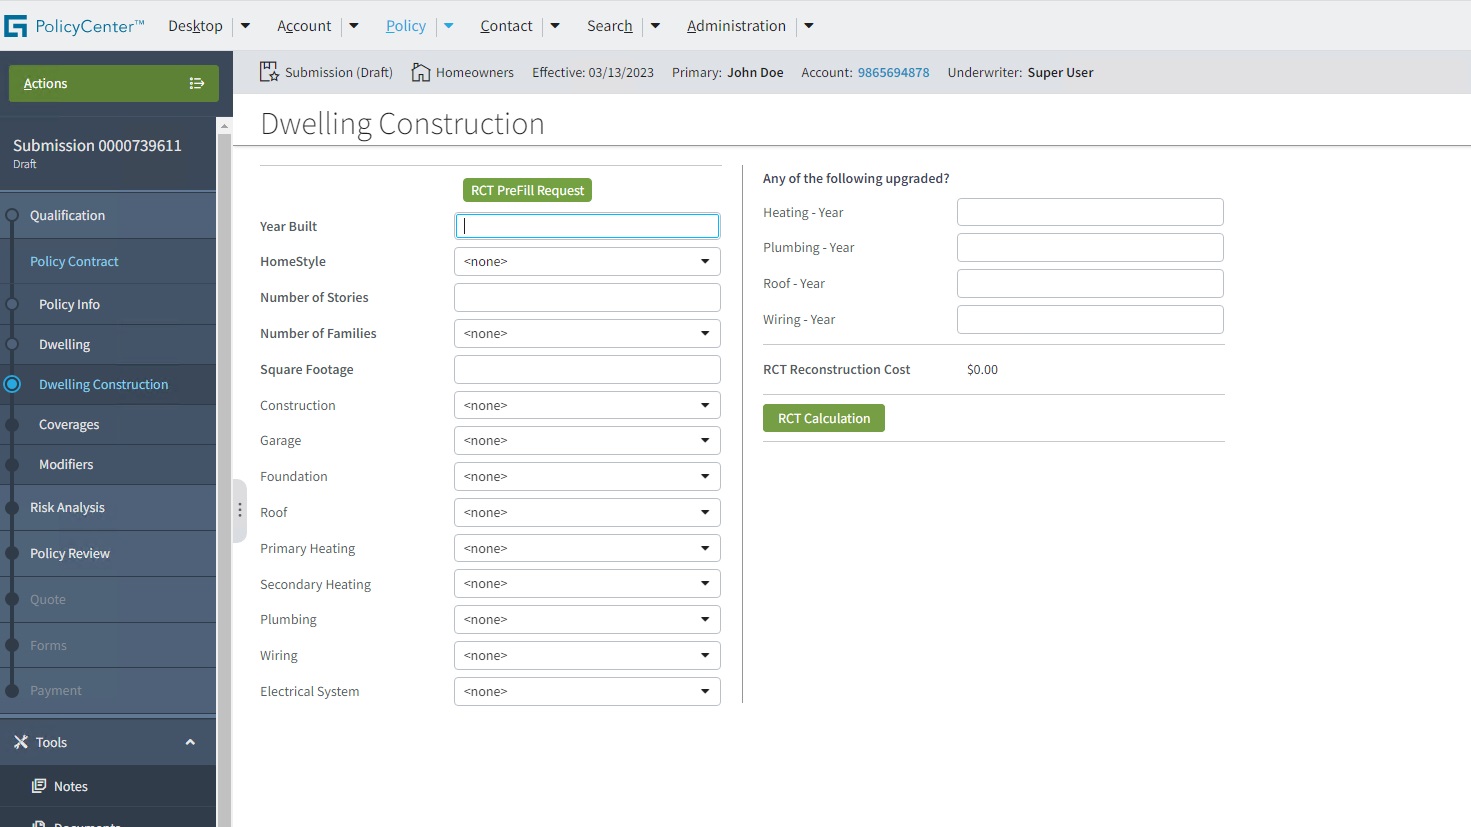Expand the Desktop menu dropdown arrow
1471x827 pixels.
(x=246, y=26)
